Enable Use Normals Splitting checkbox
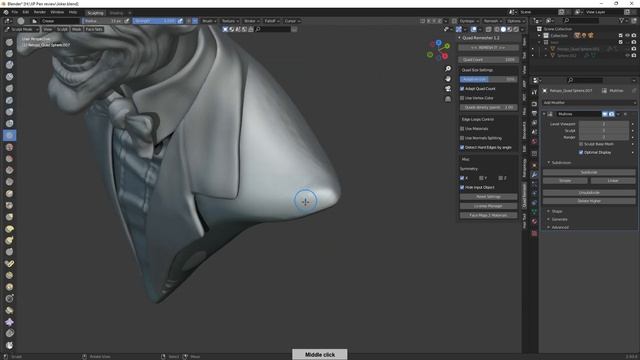Screen dimensions: 640x360 [462, 138]
